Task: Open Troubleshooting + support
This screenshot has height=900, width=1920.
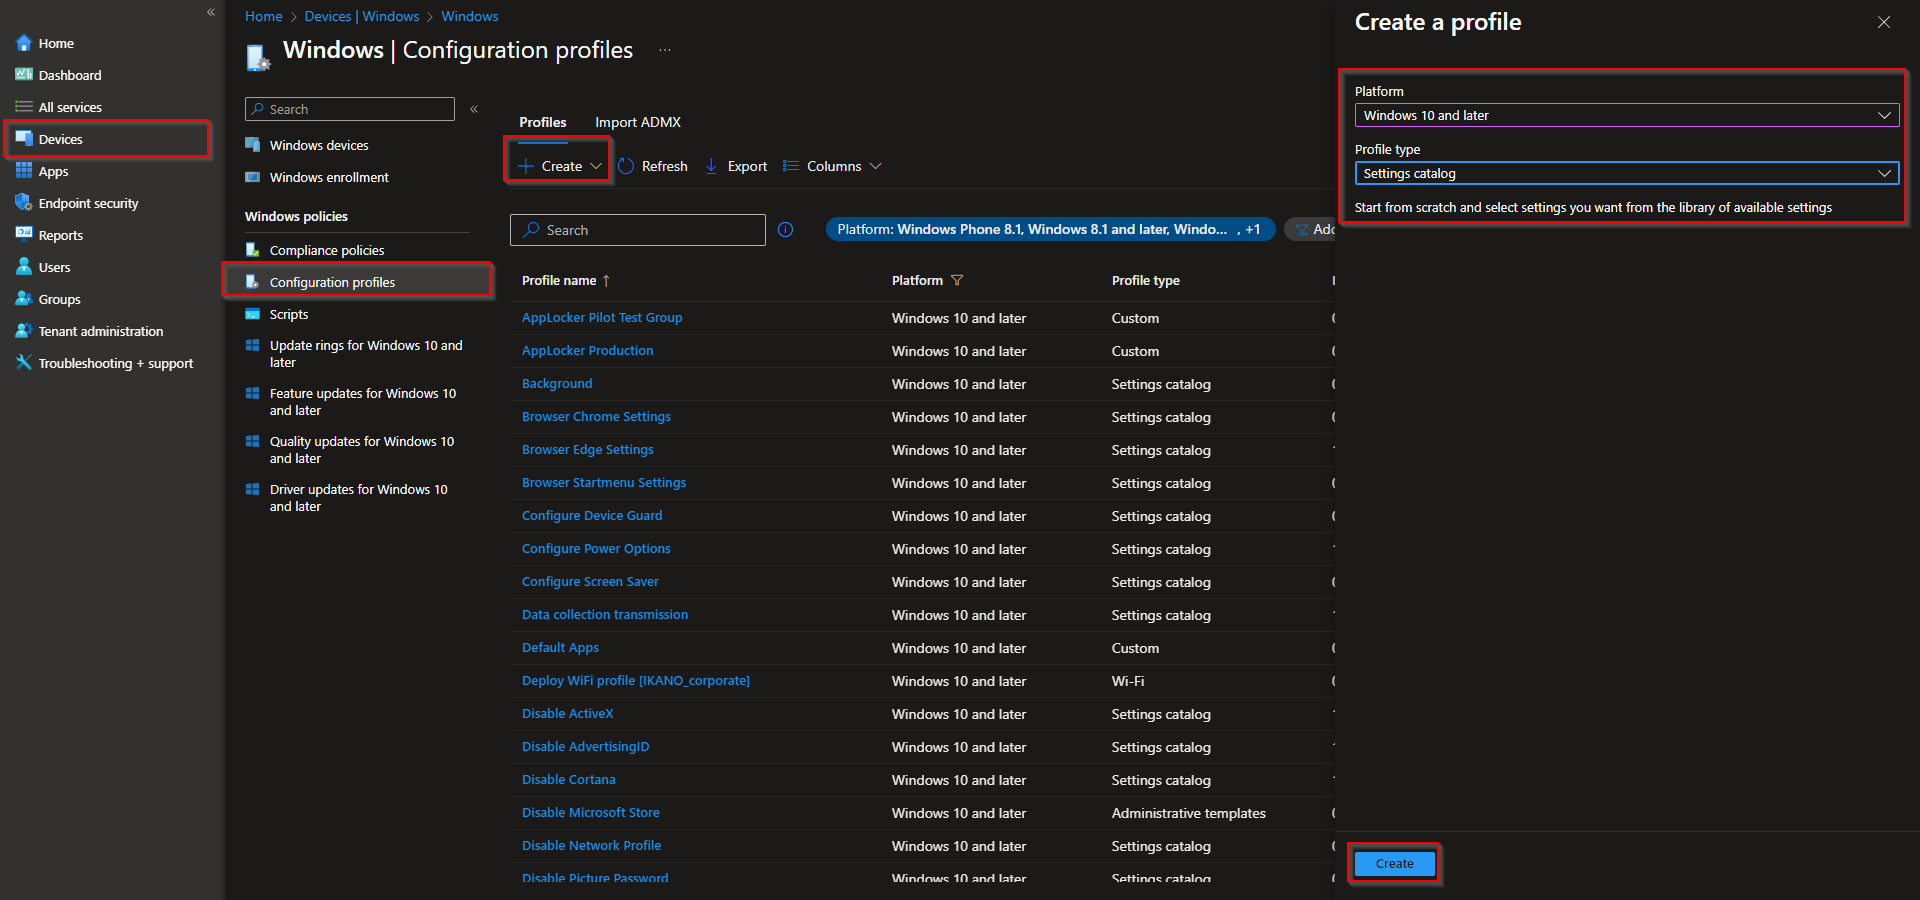Action: [115, 362]
